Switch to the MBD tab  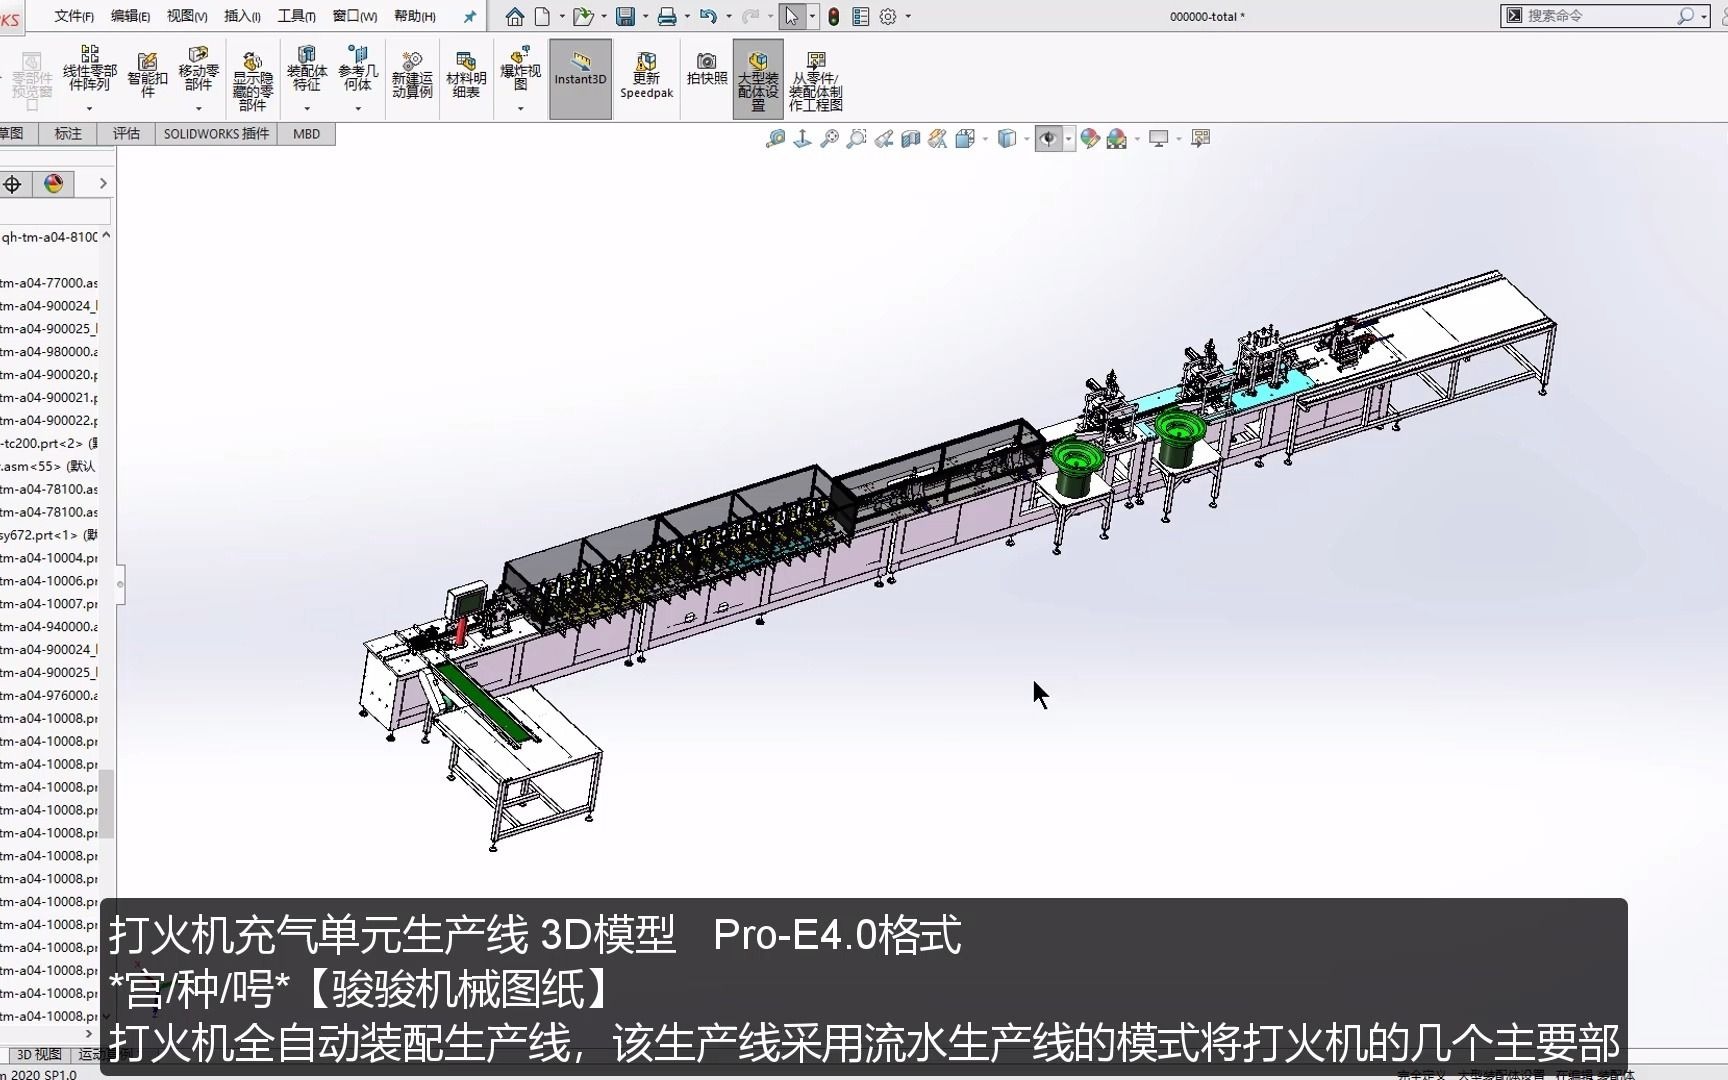pos(307,134)
